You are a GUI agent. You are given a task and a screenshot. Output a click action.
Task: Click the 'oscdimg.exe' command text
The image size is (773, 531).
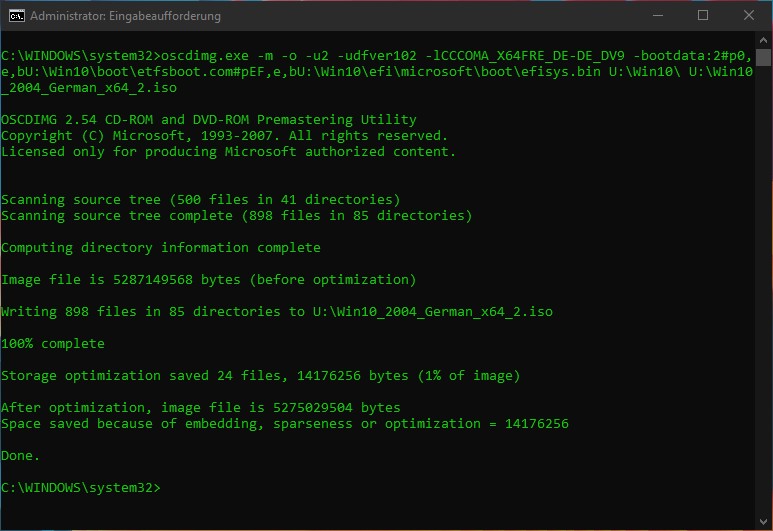tap(205, 56)
